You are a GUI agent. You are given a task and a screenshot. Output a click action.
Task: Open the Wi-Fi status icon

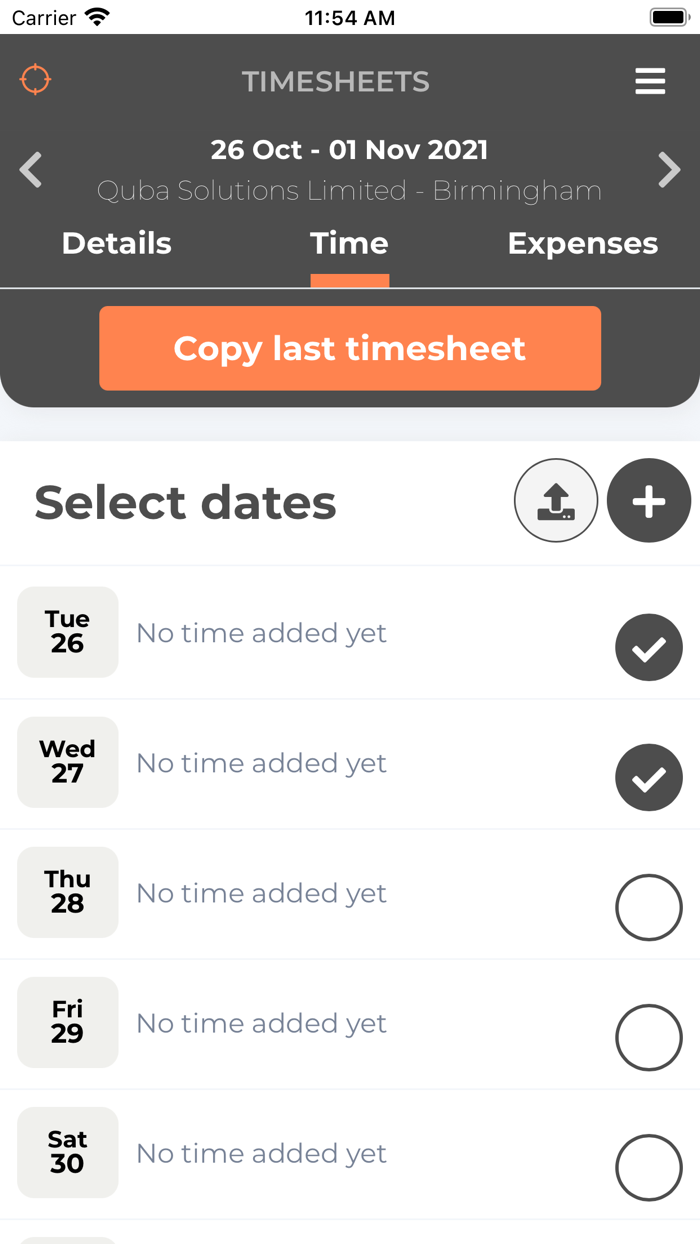pos(95,16)
